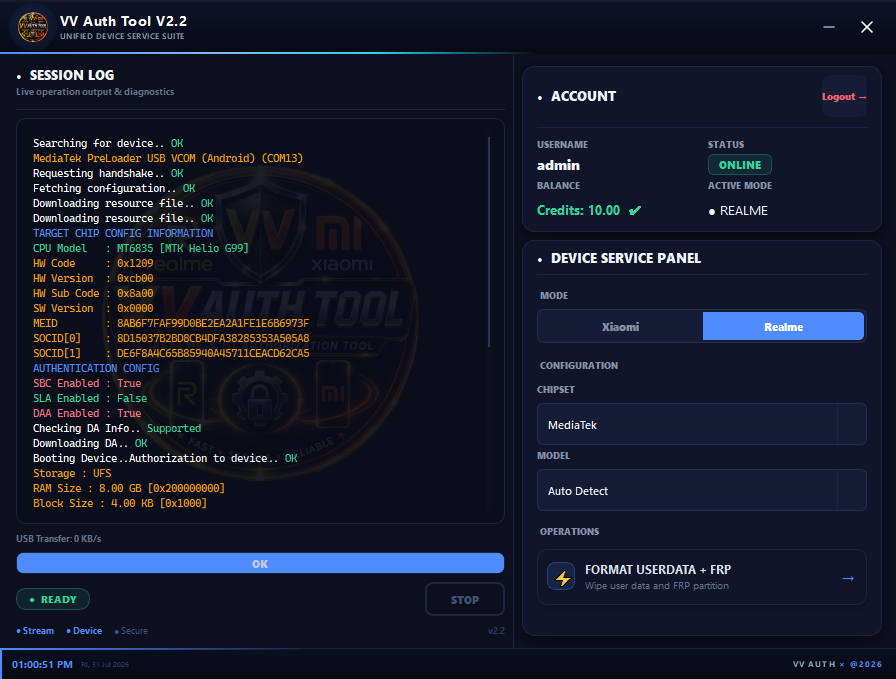Click the SOCID[1] log line
This screenshot has width=896, height=679.
coord(171,353)
